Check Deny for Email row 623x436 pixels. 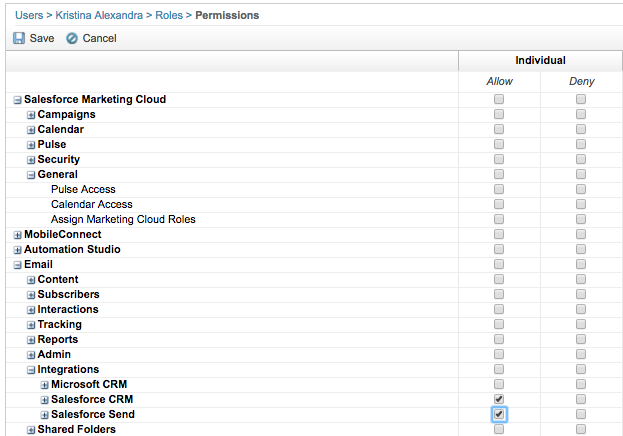(x=581, y=264)
